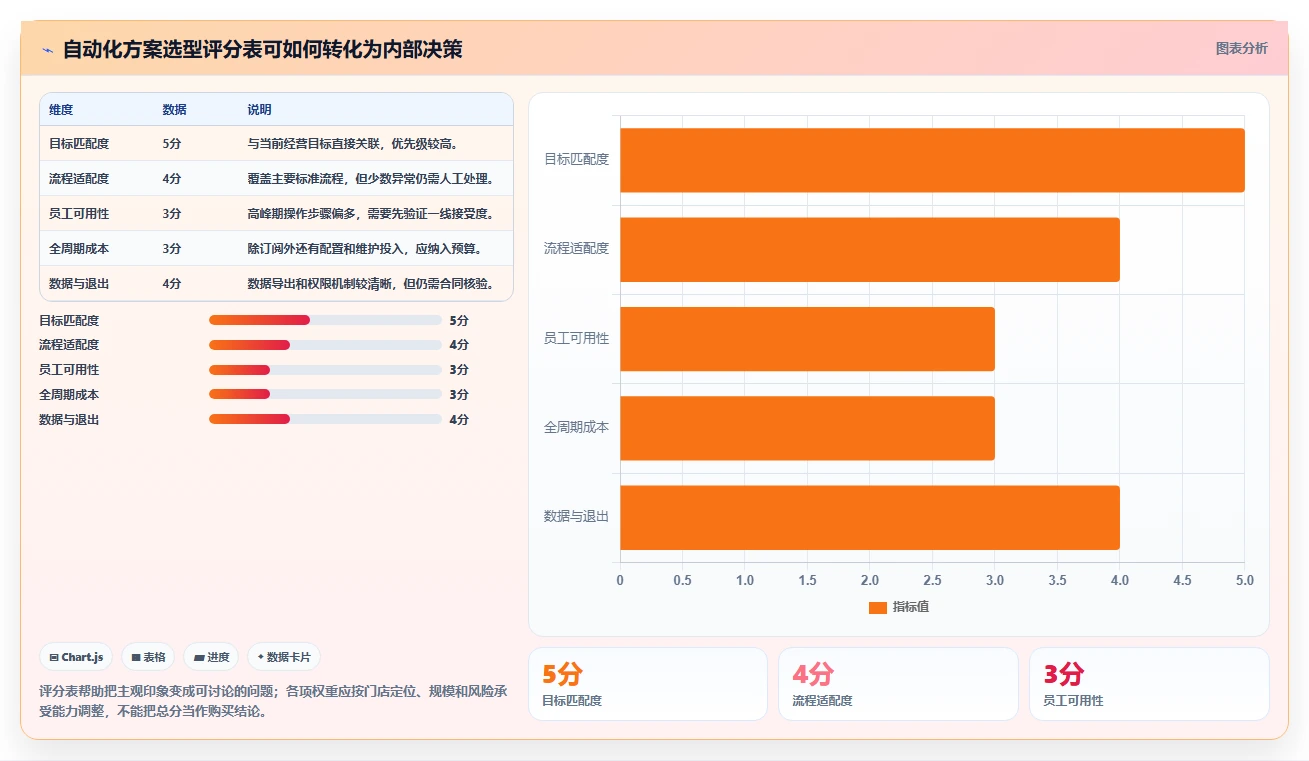The width and height of the screenshot is (1309, 761).
Task: Click the x-axis label 5.0
Action: [x=1245, y=580]
